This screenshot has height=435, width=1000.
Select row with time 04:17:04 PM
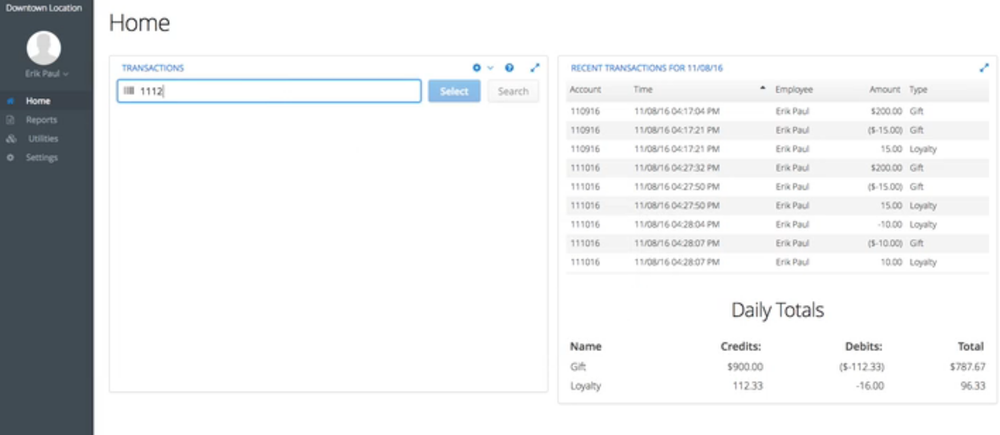[x=777, y=111]
